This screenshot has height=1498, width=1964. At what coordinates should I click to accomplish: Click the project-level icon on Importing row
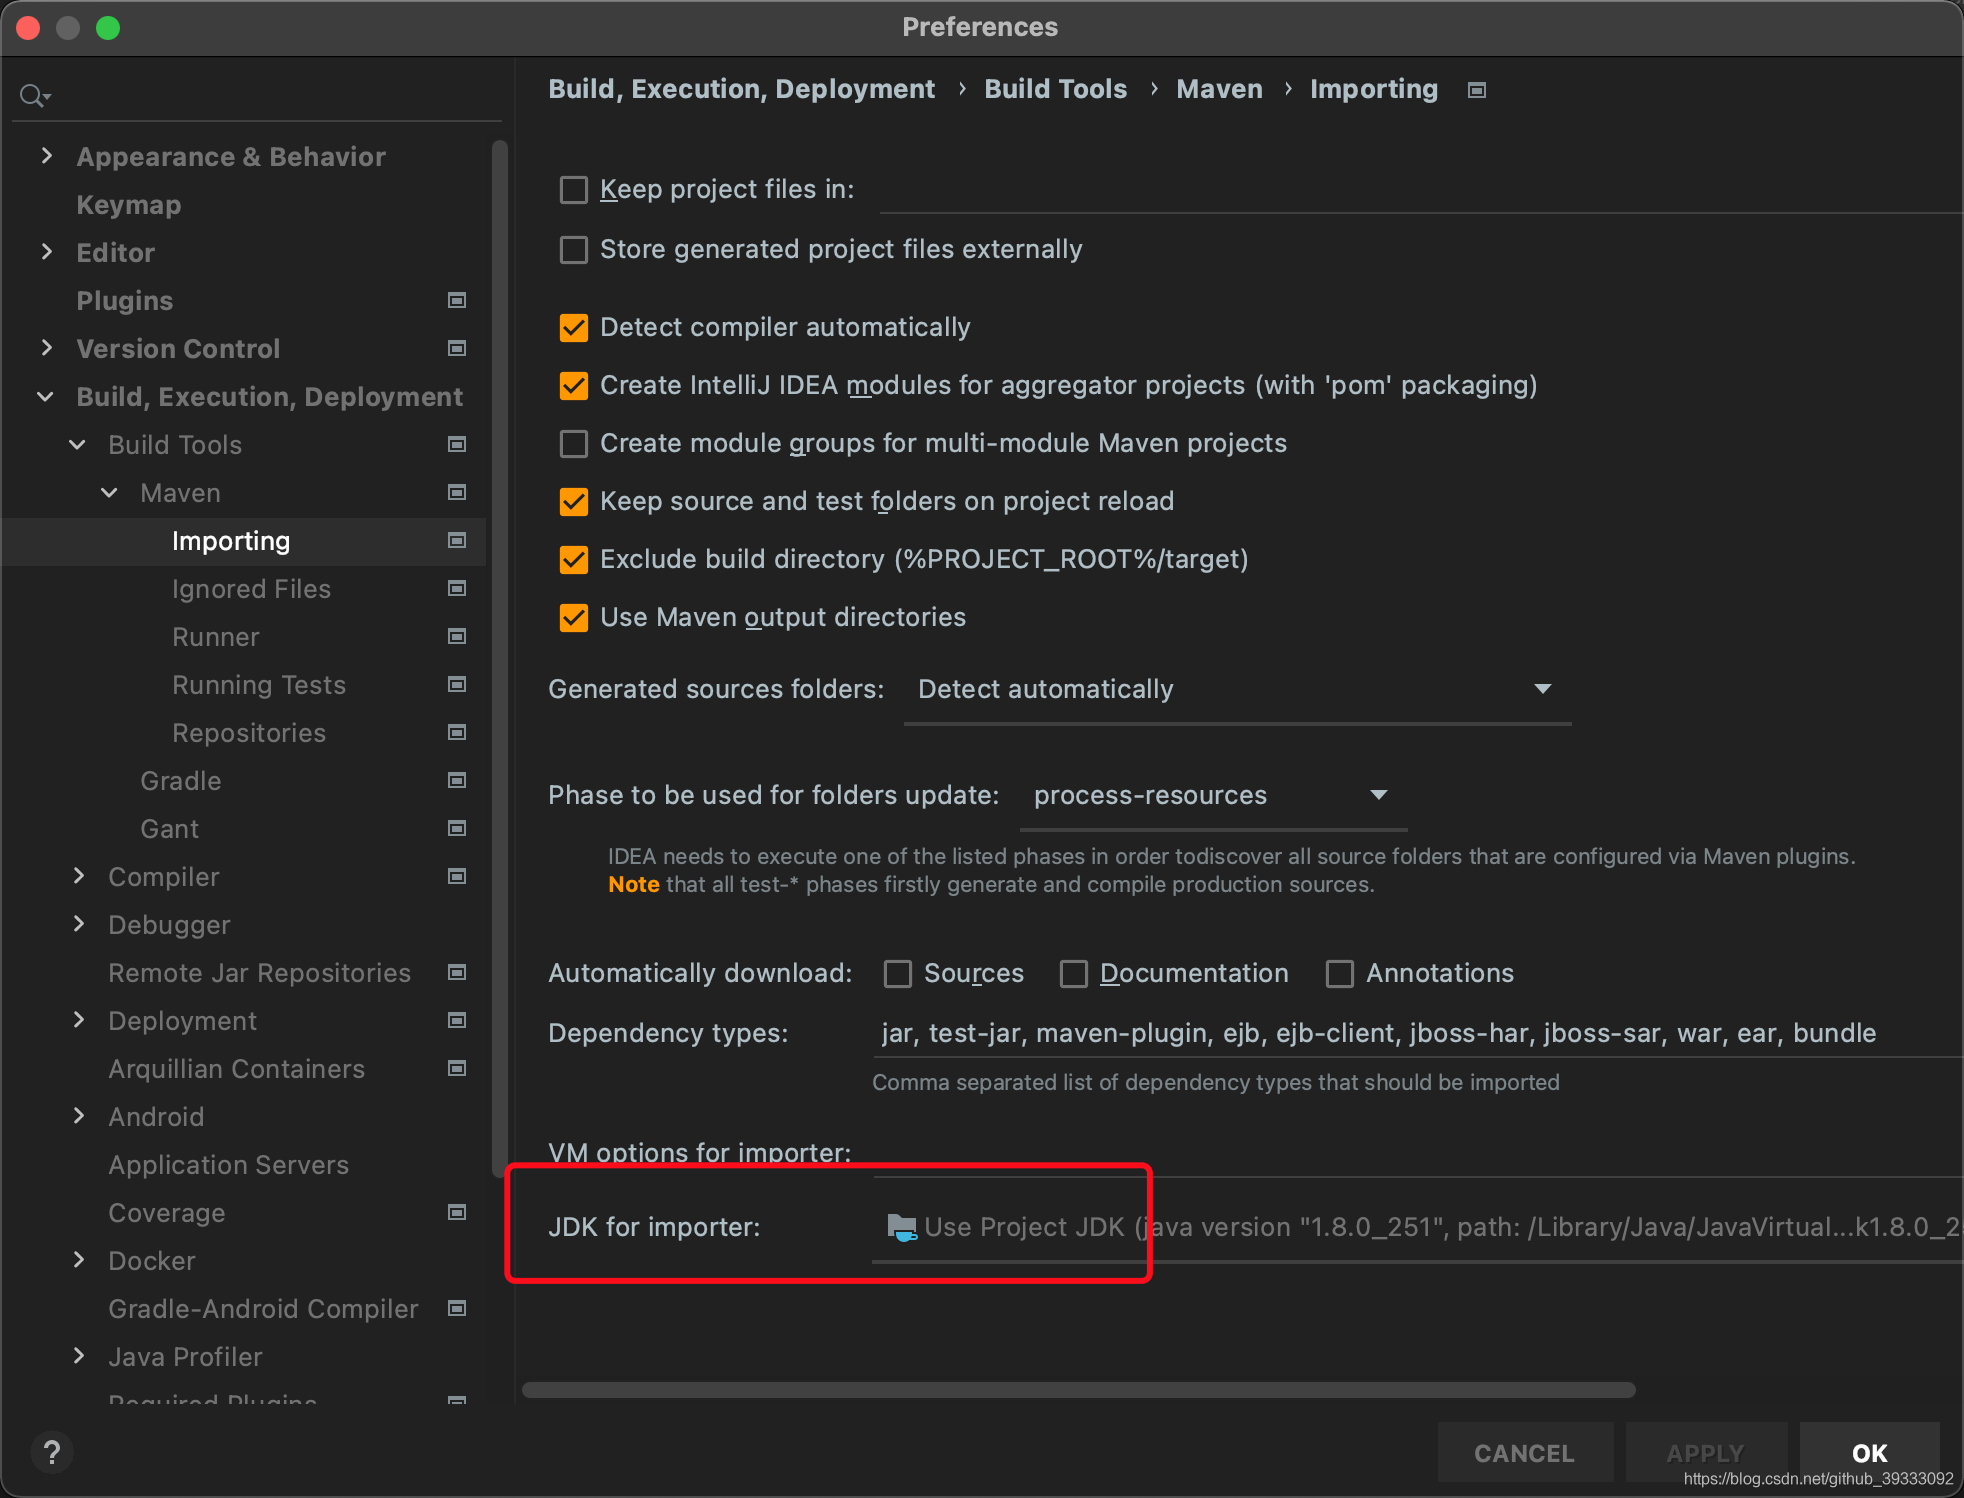(x=457, y=540)
